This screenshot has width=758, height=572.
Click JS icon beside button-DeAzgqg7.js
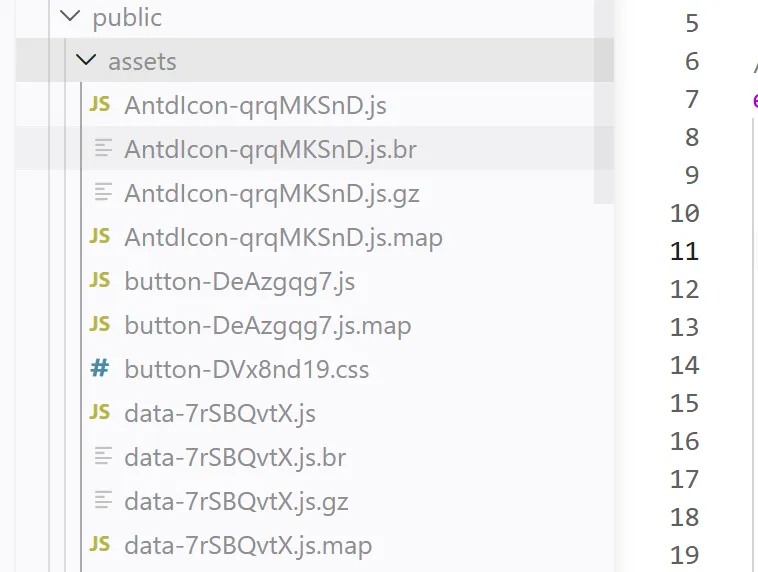100,281
